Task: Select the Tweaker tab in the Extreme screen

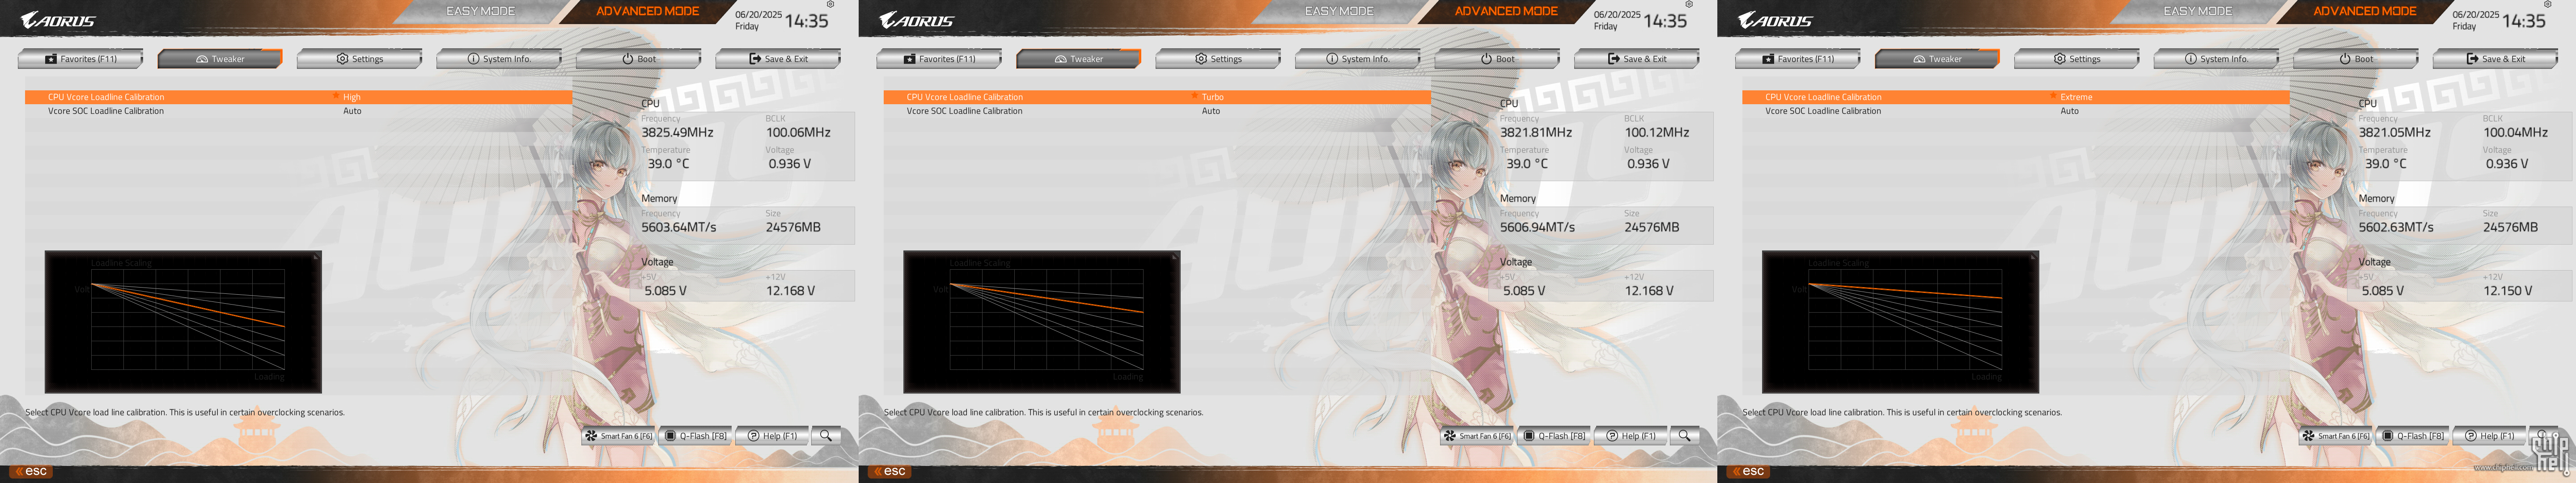Action: pos(1938,59)
